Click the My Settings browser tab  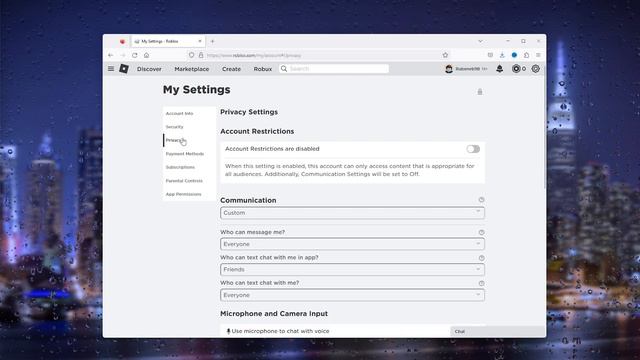[x=168, y=41]
